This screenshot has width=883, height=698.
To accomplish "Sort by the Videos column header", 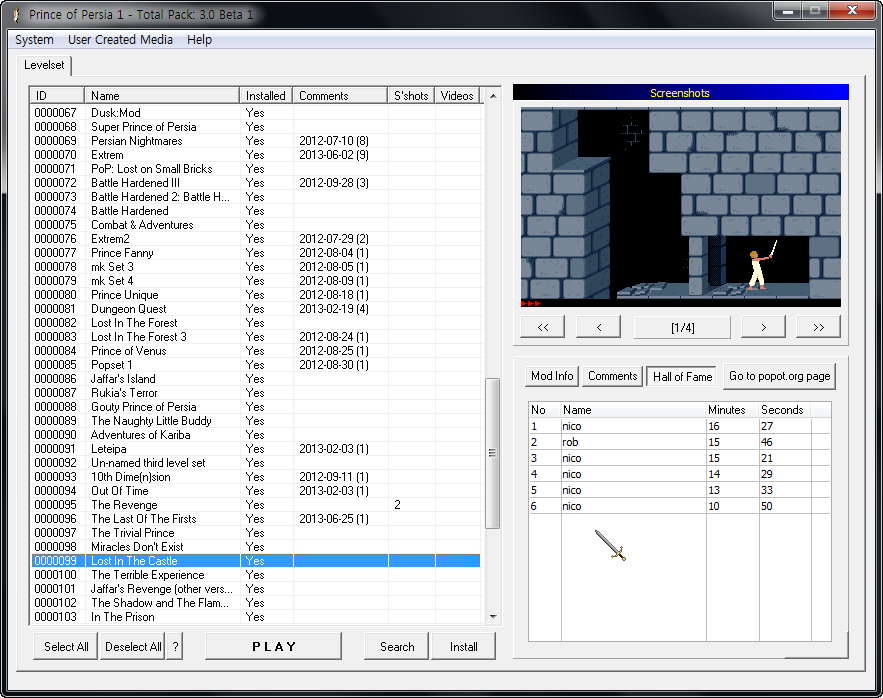I will [457, 96].
